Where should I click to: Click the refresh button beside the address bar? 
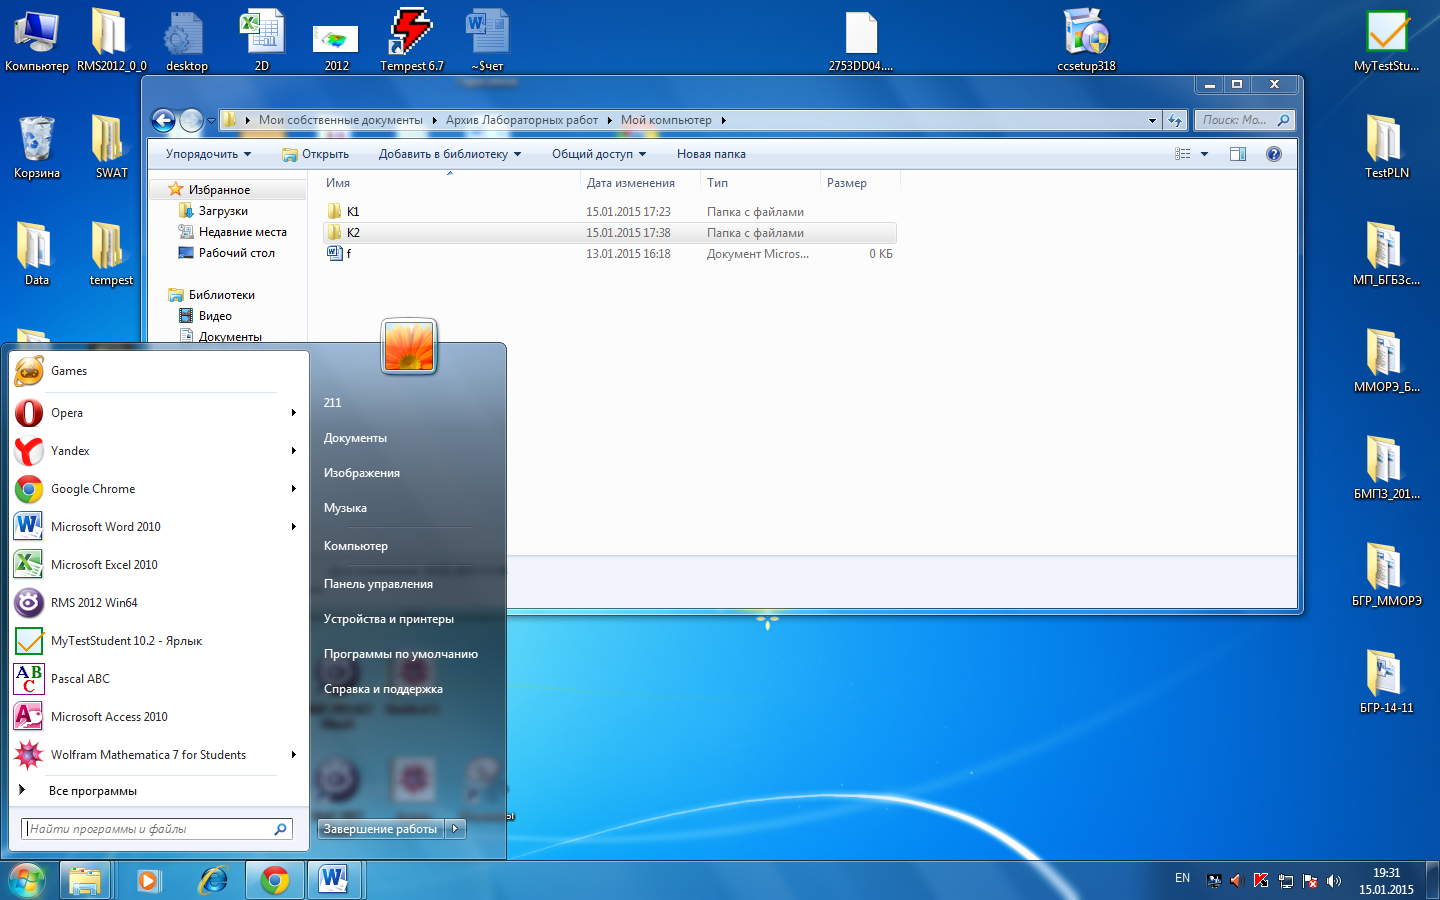1175,120
